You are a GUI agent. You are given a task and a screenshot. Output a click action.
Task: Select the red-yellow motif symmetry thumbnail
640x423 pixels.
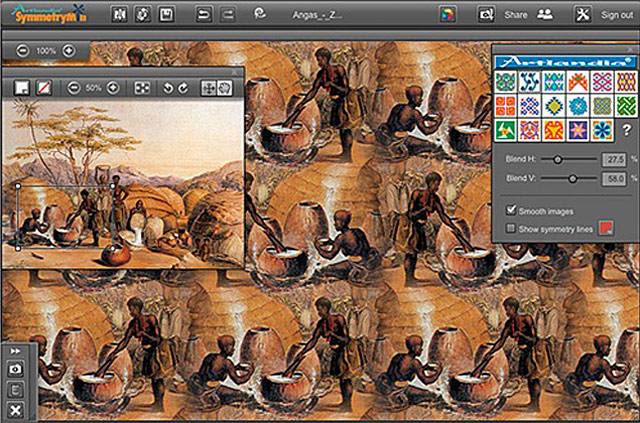click(554, 130)
